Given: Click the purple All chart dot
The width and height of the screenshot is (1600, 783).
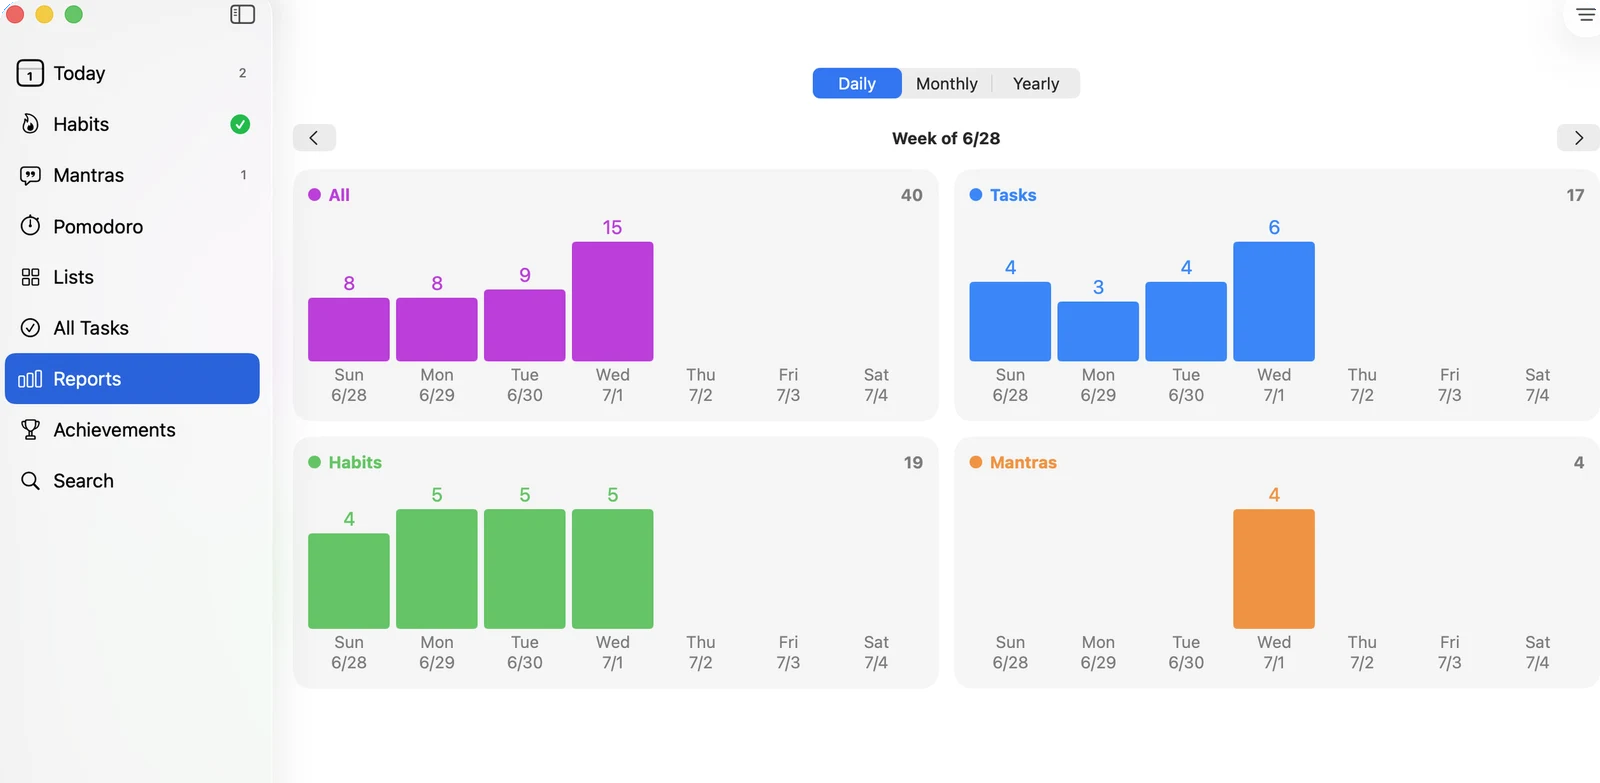Looking at the screenshot, I should click(314, 195).
